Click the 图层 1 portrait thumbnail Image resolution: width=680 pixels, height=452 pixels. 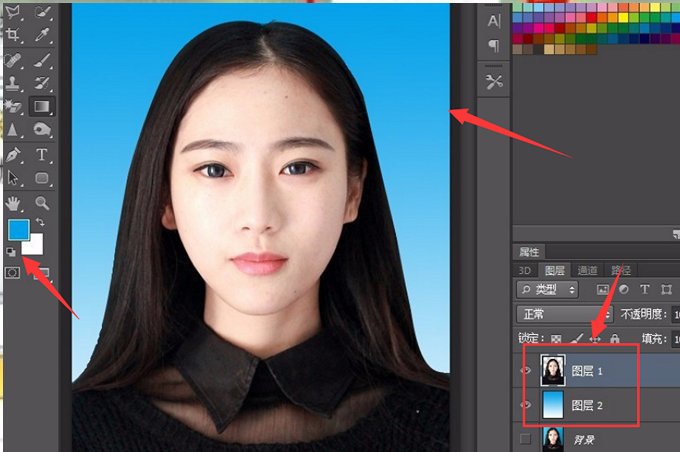(553, 370)
